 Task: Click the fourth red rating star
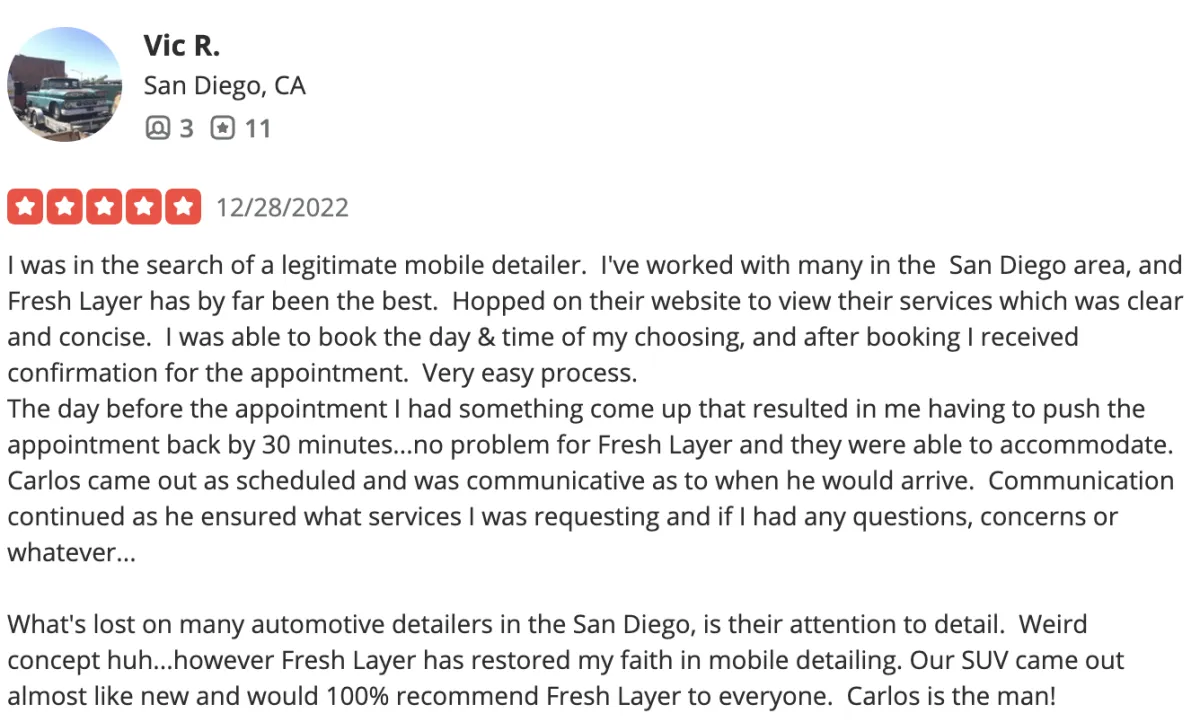click(x=143, y=208)
